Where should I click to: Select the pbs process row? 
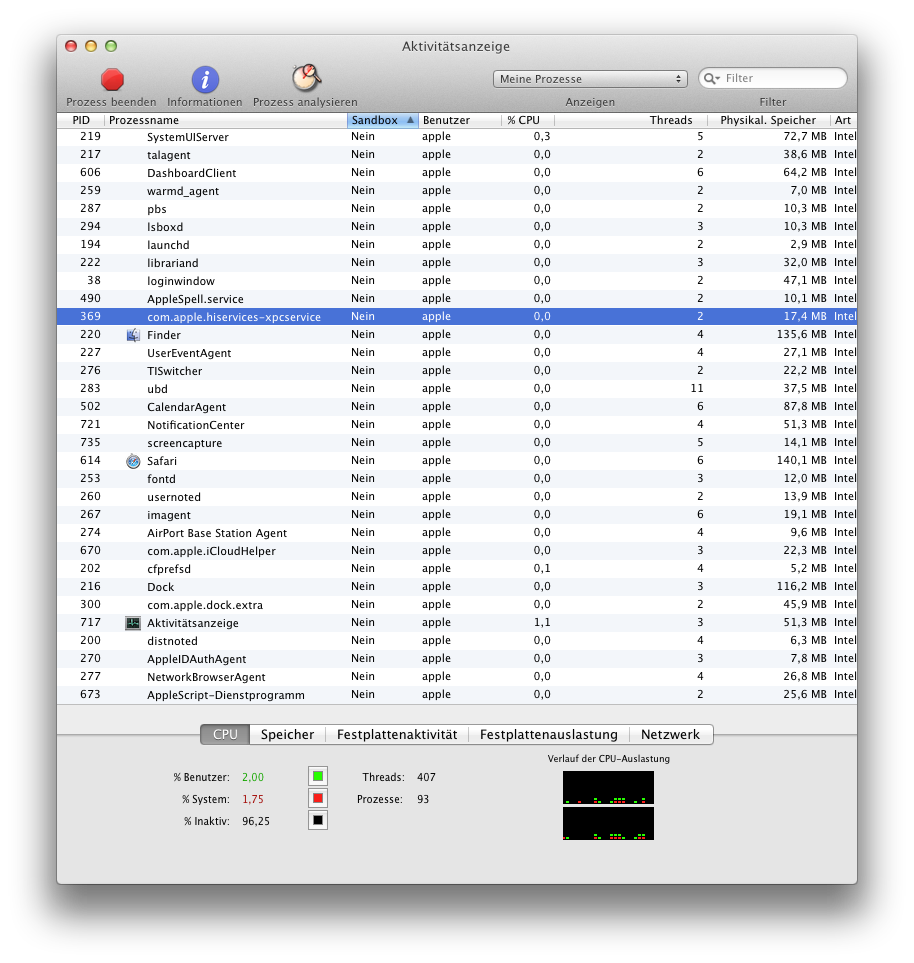[457, 209]
